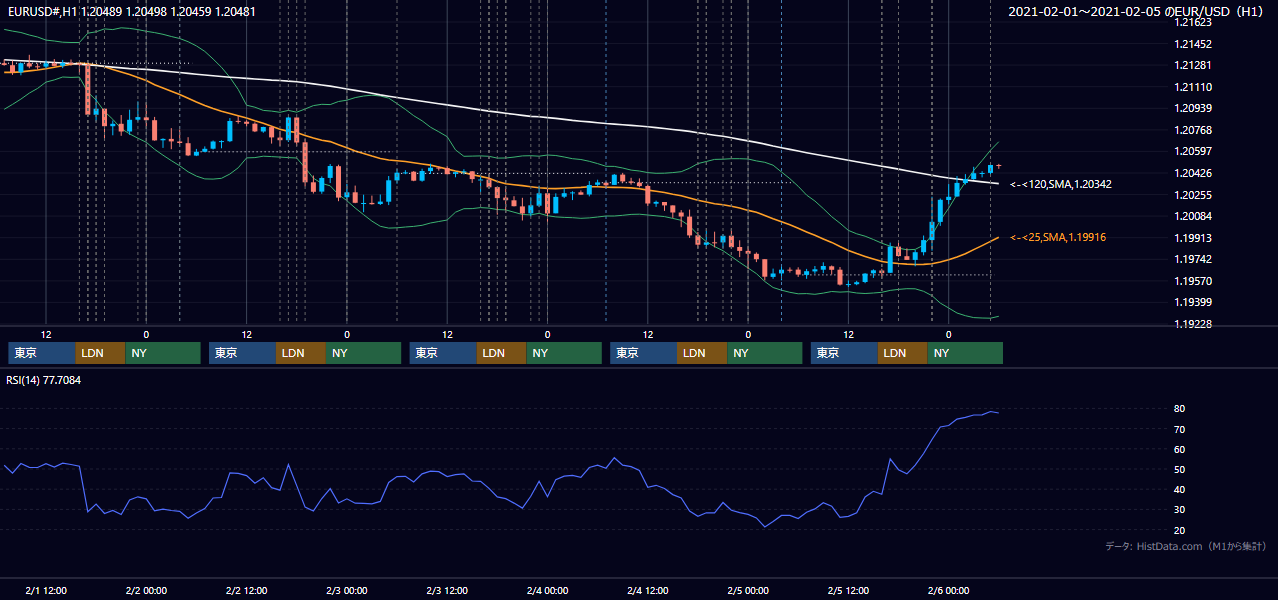Screen dimensions: 1278x600
Task: Click the 2/2 00:00 time axis label
Action: pos(146,590)
